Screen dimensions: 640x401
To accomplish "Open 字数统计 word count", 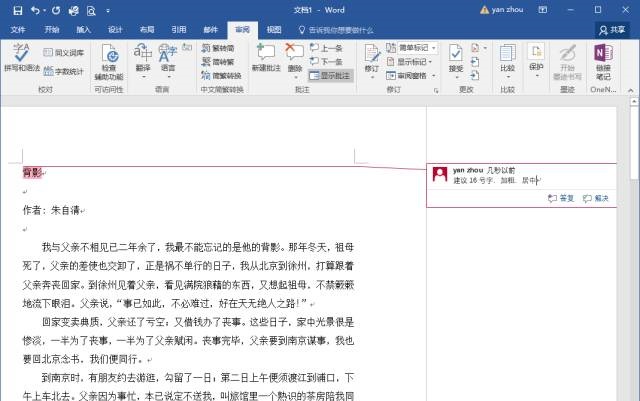I will click(63, 72).
